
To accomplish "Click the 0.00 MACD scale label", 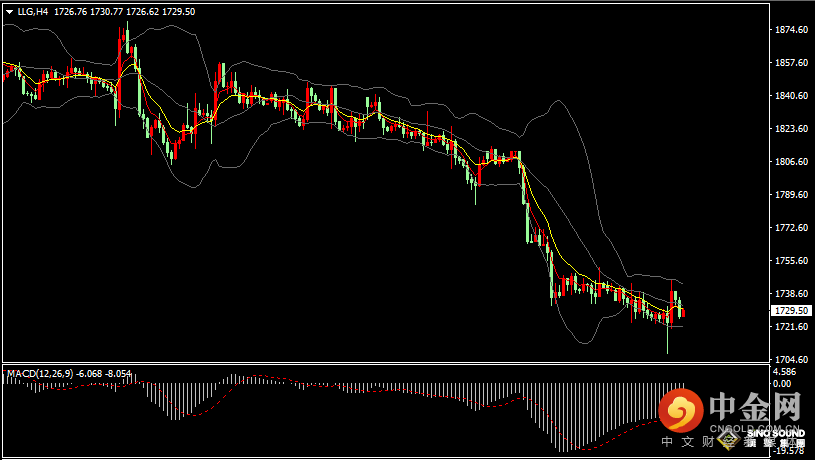I will 783,384.
